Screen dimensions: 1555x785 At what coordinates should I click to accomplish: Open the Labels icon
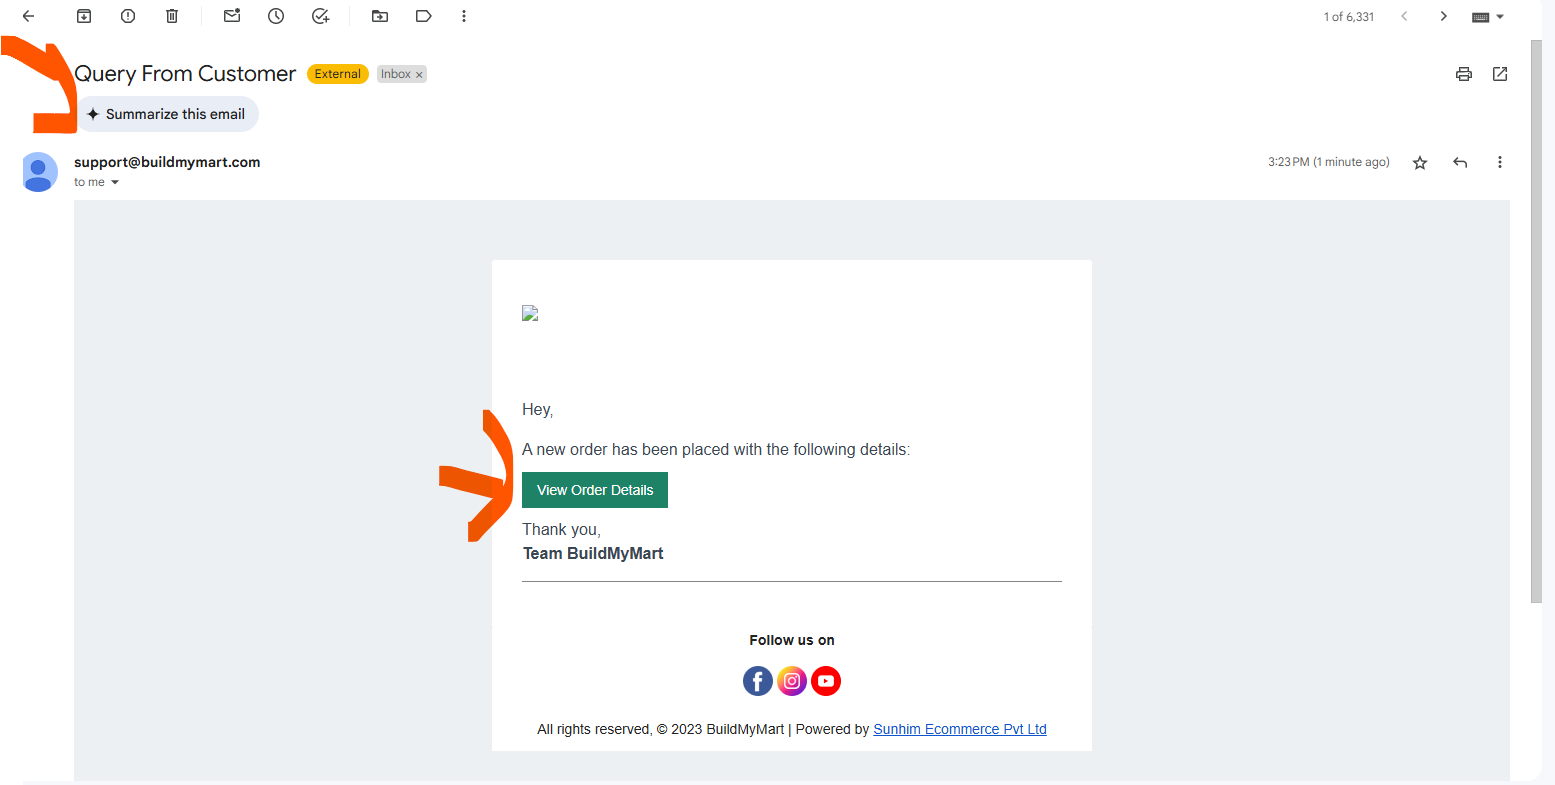pyautogui.click(x=424, y=16)
